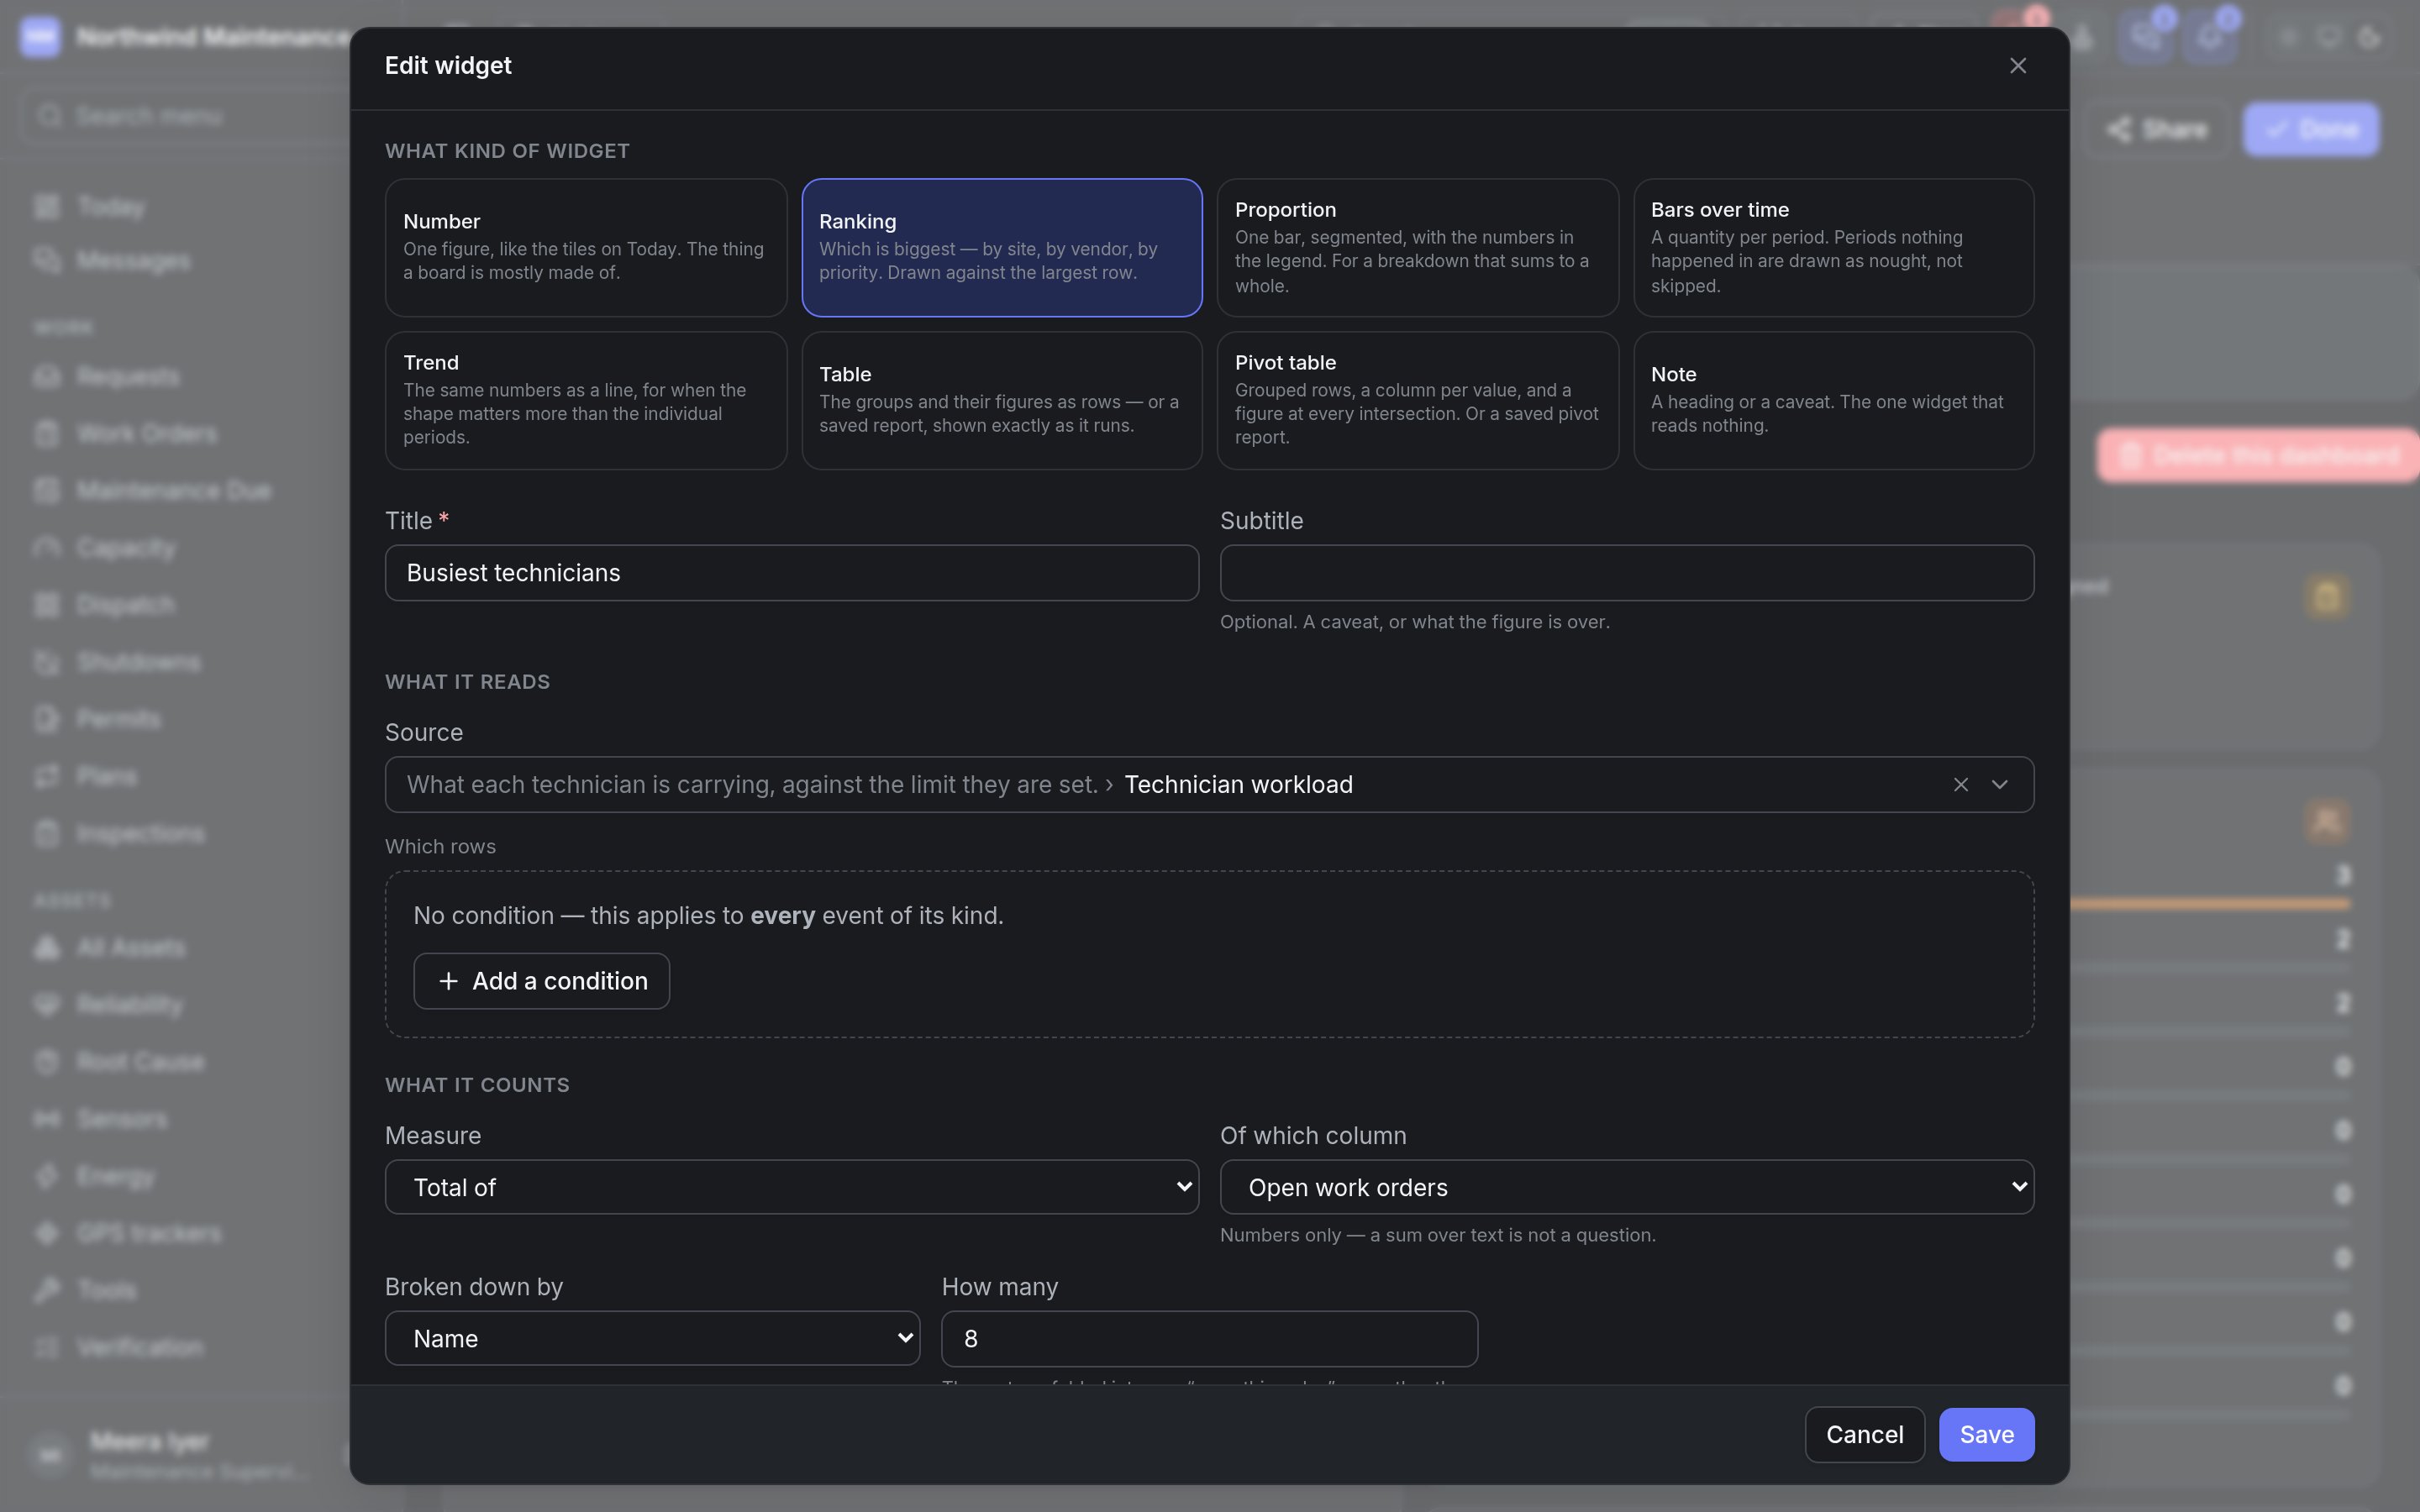Screen dimensions: 2420x1512
Task: Click the How many number field
Action: pos(1209,1338)
